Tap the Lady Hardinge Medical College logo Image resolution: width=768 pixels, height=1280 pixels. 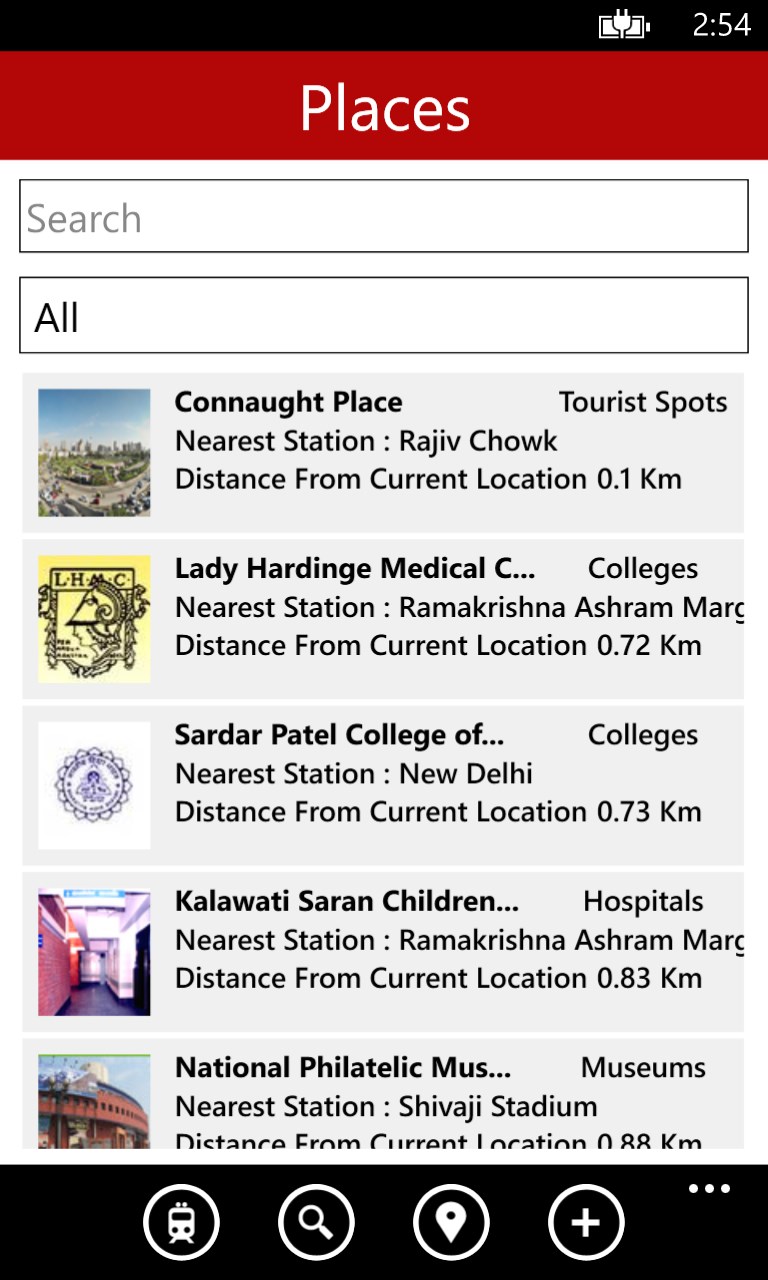(x=94, y=619)
